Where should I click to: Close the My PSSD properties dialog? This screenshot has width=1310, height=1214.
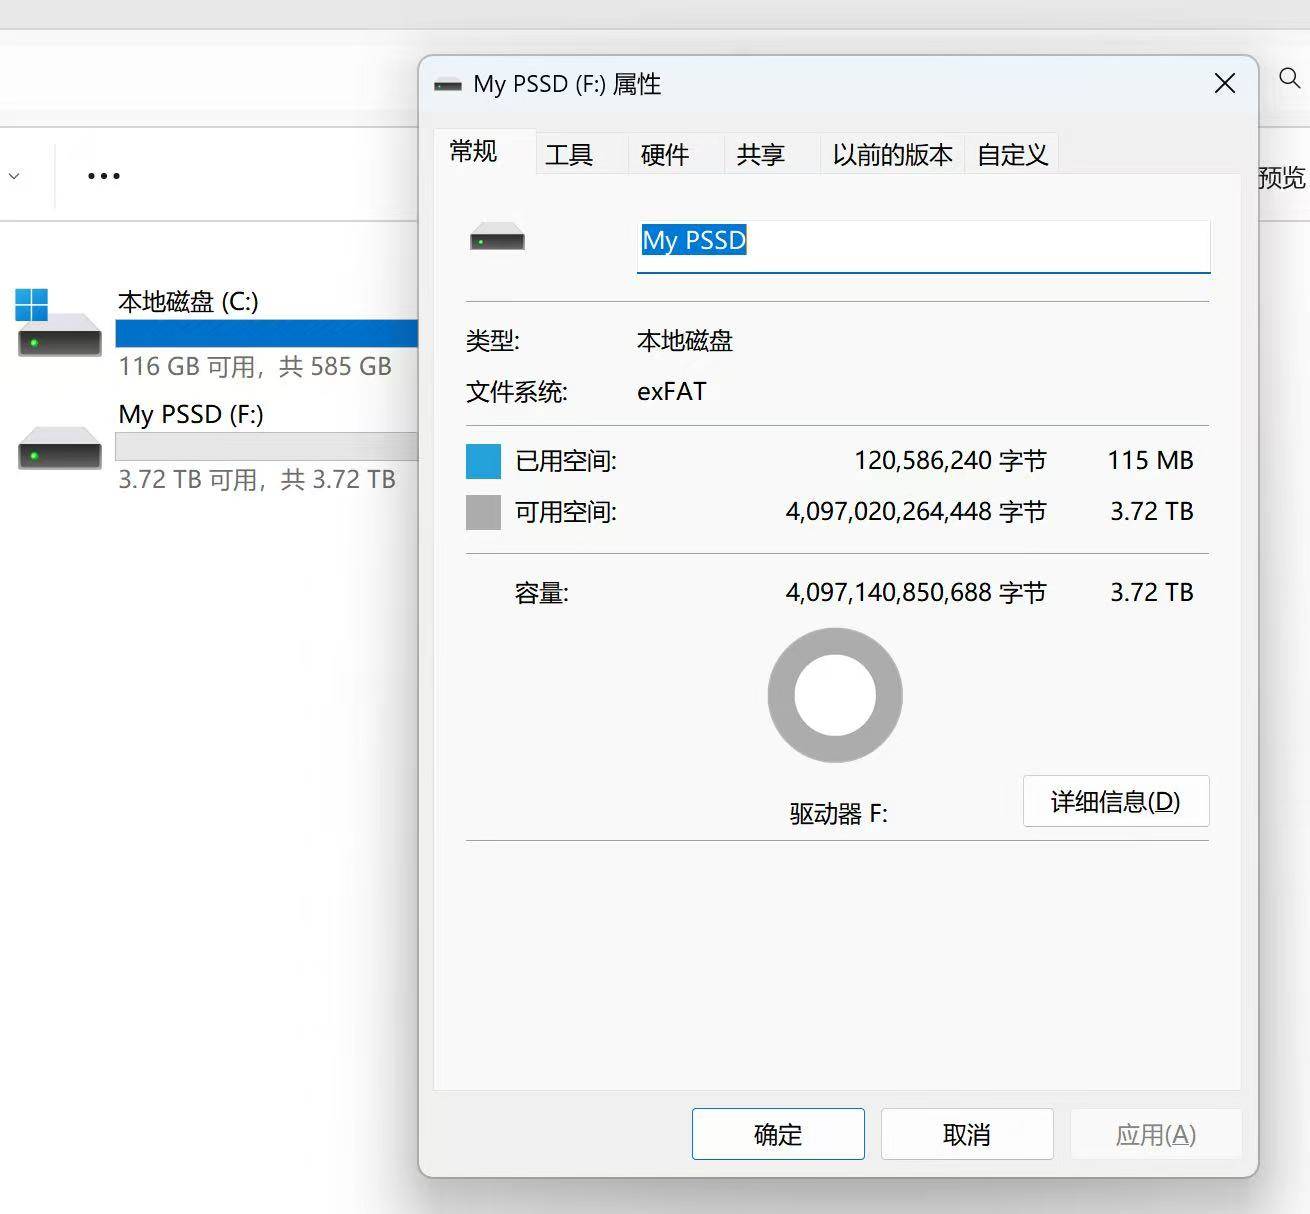1224,84
